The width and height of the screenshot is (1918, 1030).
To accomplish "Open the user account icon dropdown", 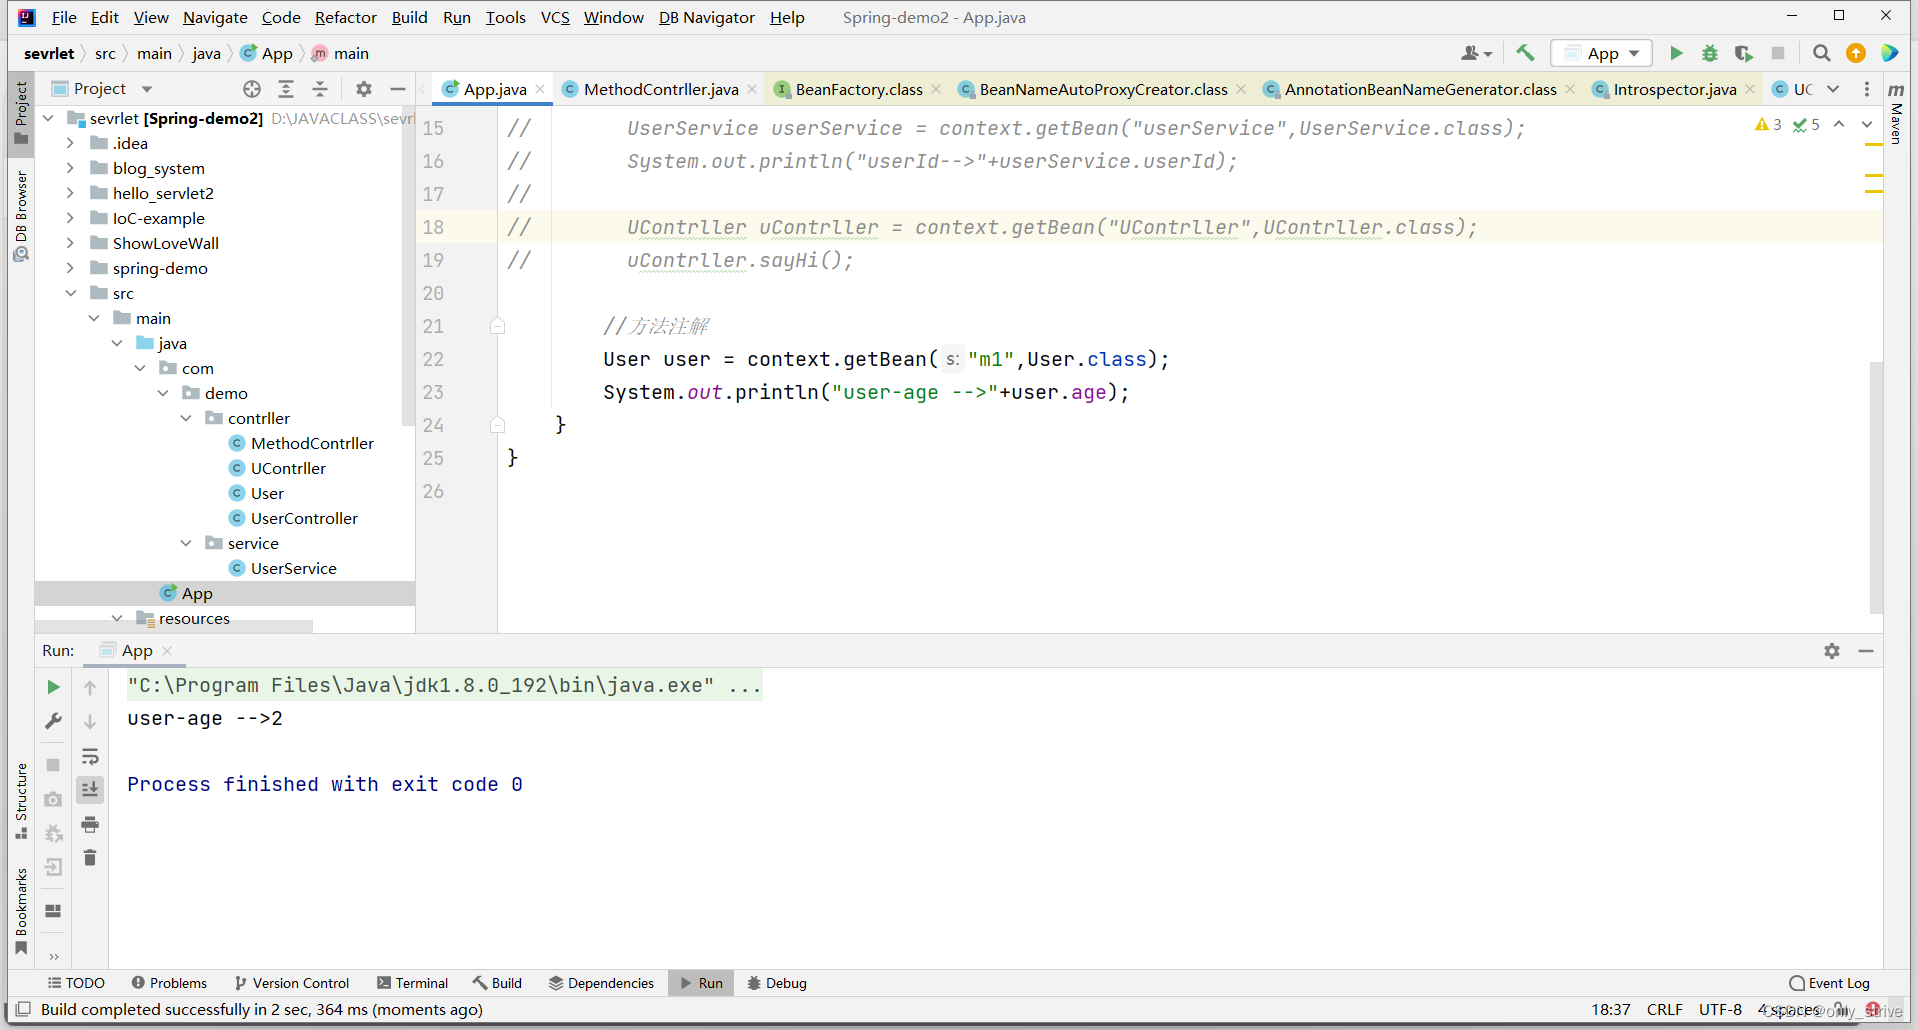I will coord(1476,53).
